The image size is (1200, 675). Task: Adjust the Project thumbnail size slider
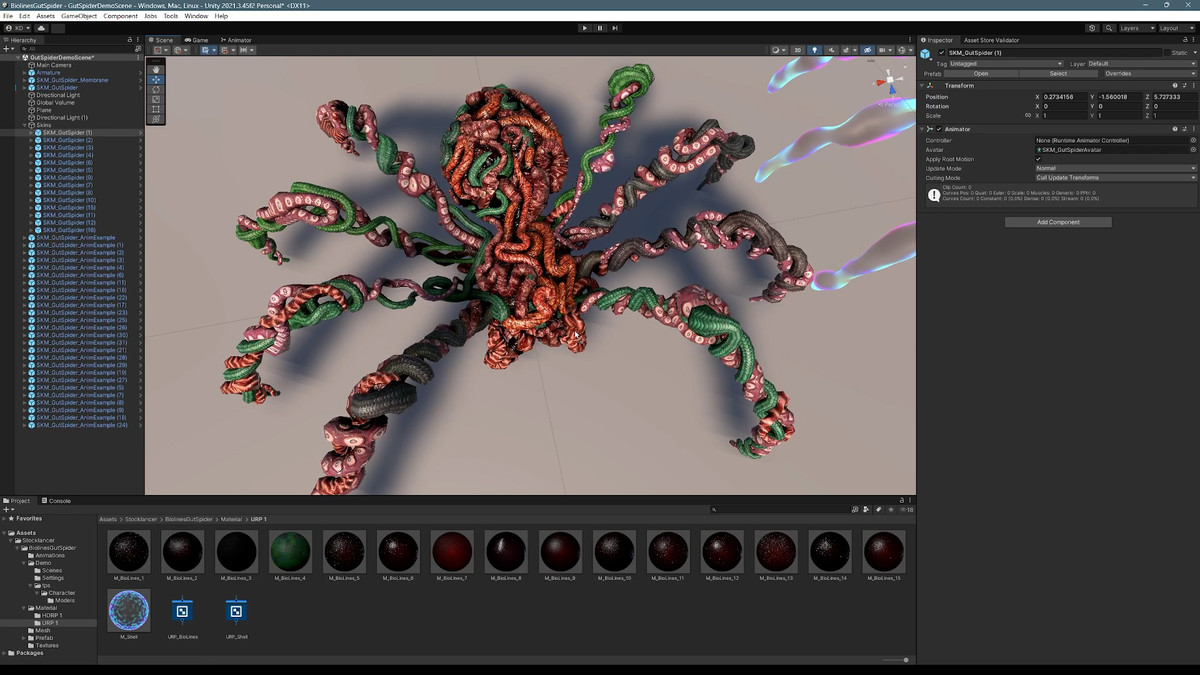click(906, 660)
